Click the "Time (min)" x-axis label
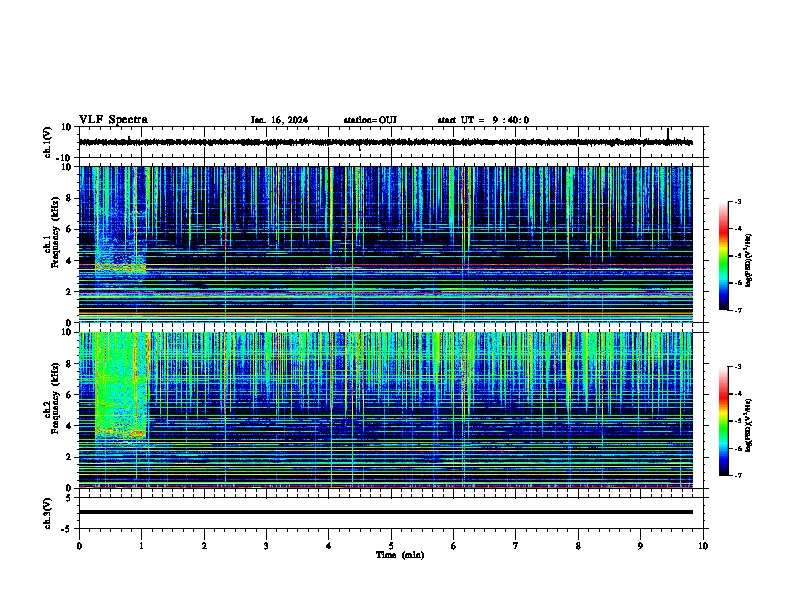 pyautogui.click(x=400, y=555)
